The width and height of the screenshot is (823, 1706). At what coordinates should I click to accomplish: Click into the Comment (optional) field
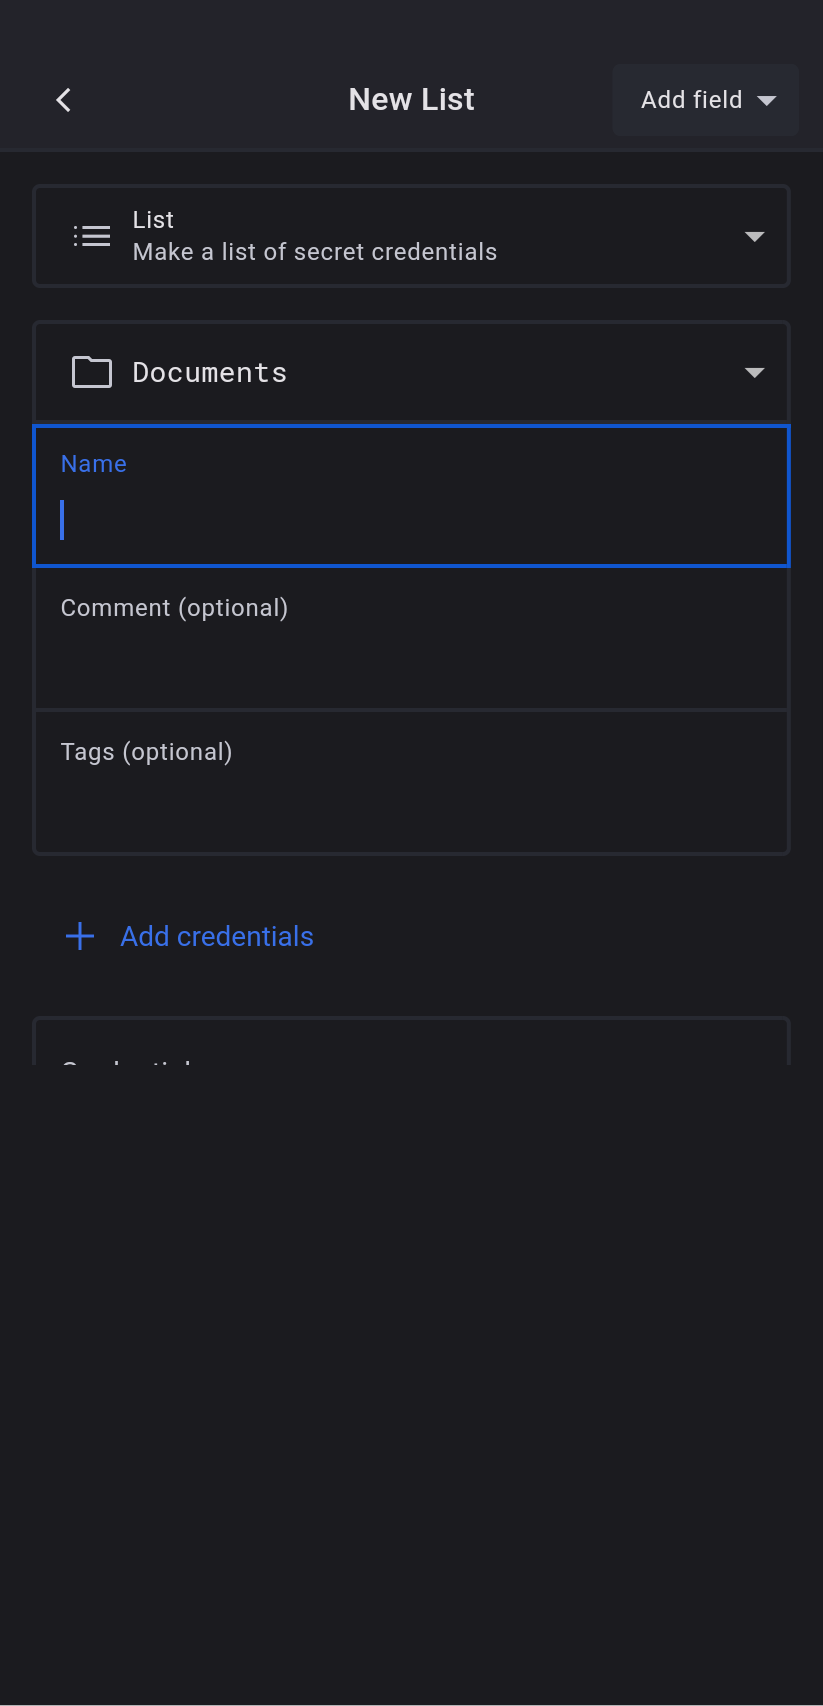click(x=411, y=640)
